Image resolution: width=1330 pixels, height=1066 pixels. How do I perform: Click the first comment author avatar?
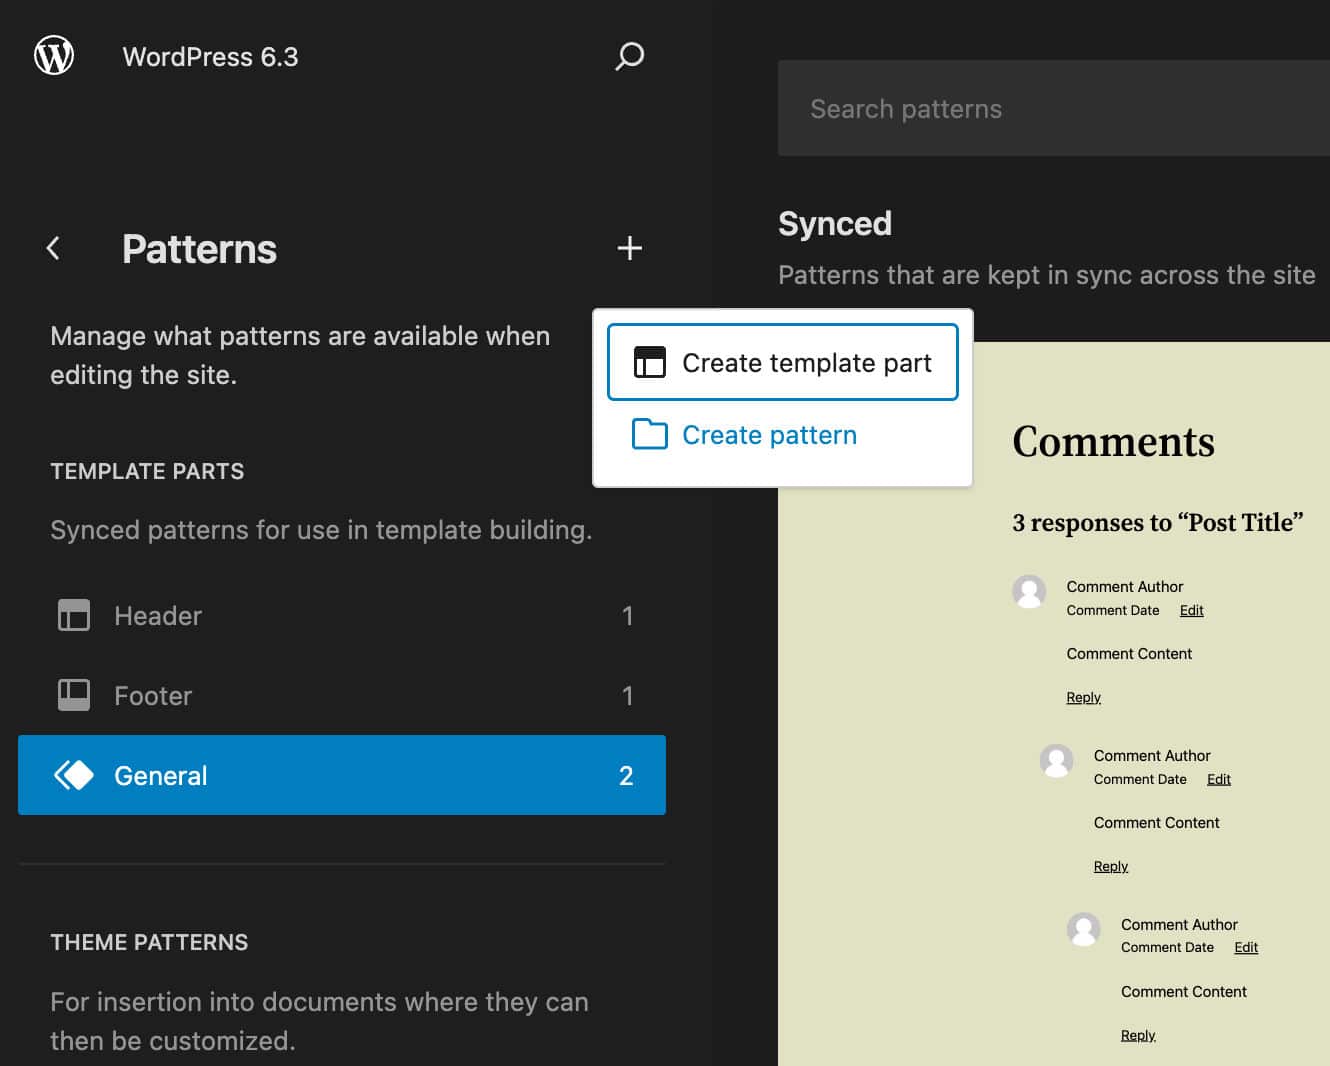[1029, 592]
